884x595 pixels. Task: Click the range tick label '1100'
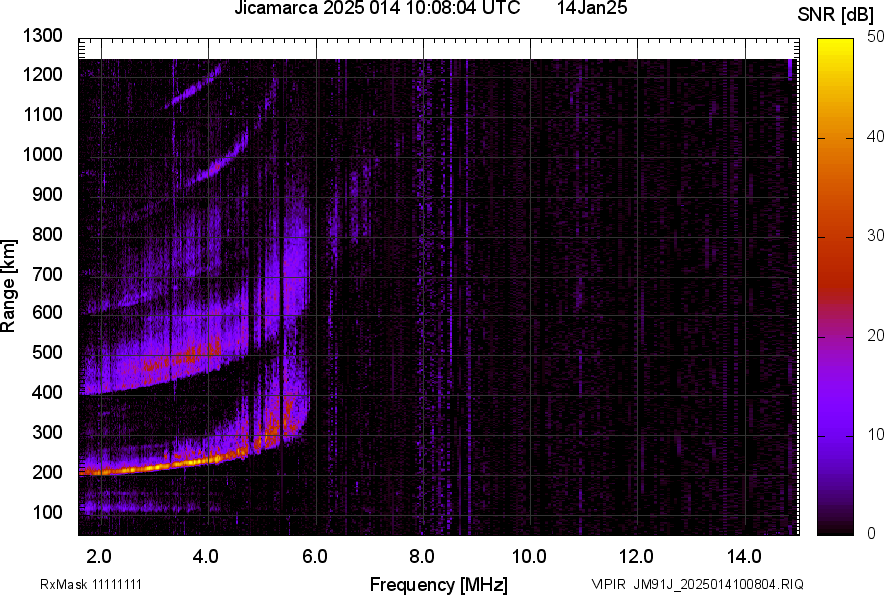(x=42, y=114)
